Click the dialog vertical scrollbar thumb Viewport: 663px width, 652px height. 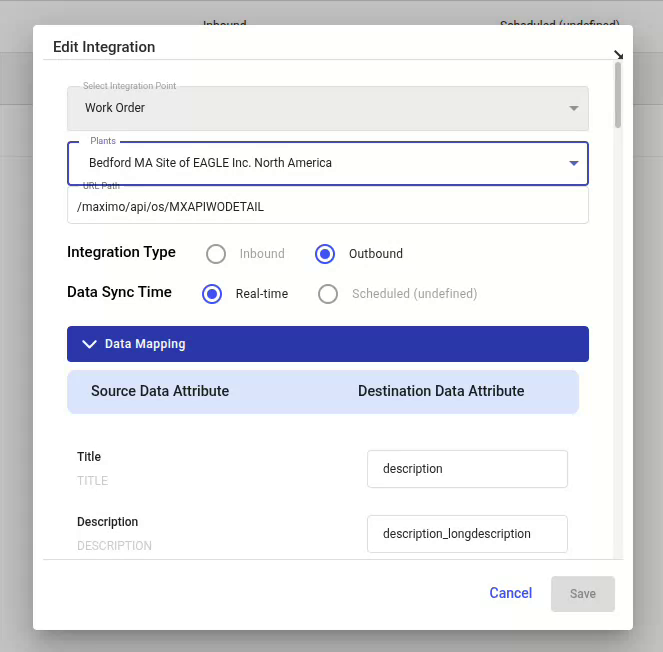click(618, 95)
